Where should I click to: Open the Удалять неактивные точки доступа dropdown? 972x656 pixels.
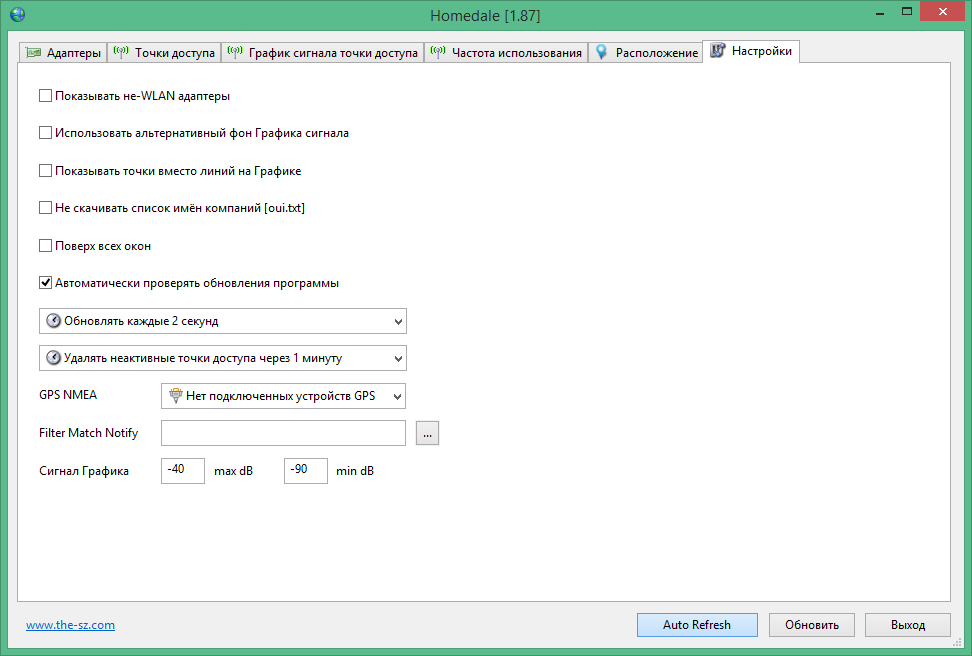click(398, 358)
